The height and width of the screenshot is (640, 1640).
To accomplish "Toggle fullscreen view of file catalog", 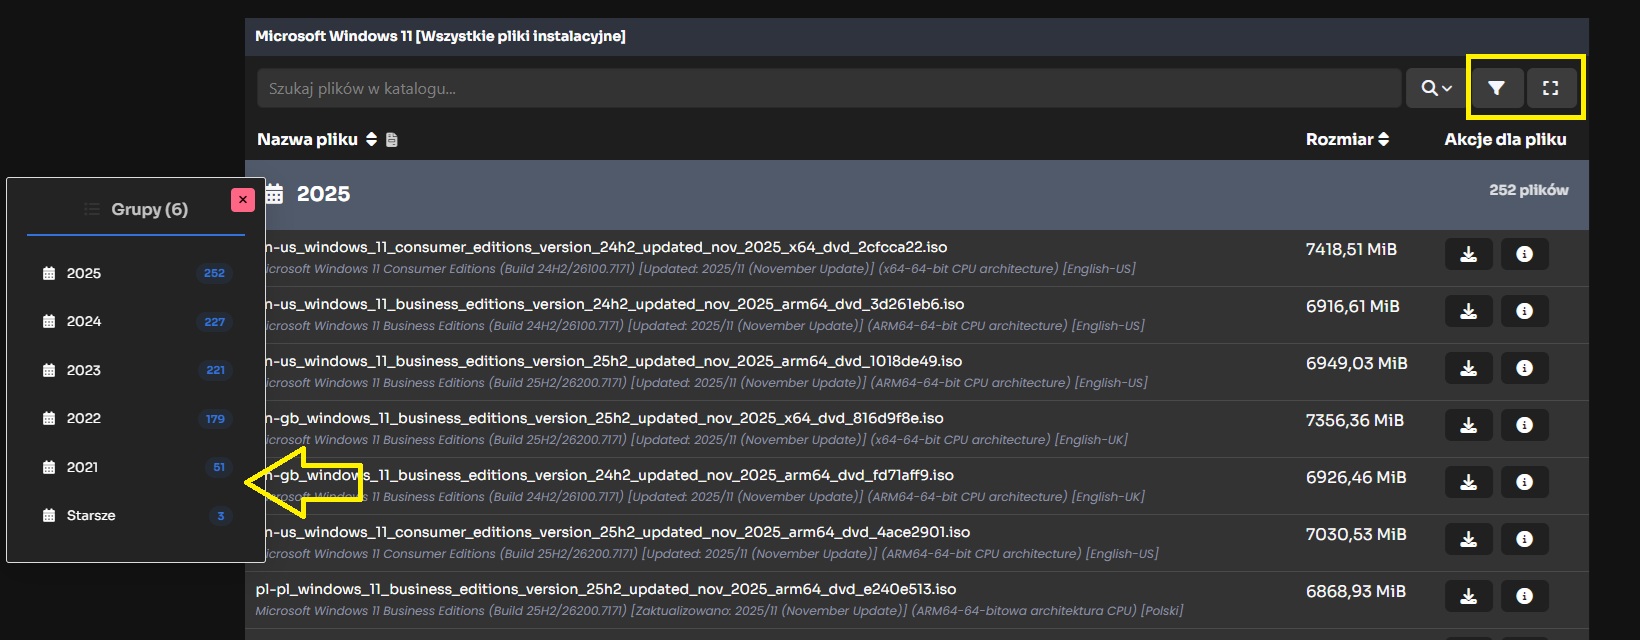I will [x=1550, y=88].
